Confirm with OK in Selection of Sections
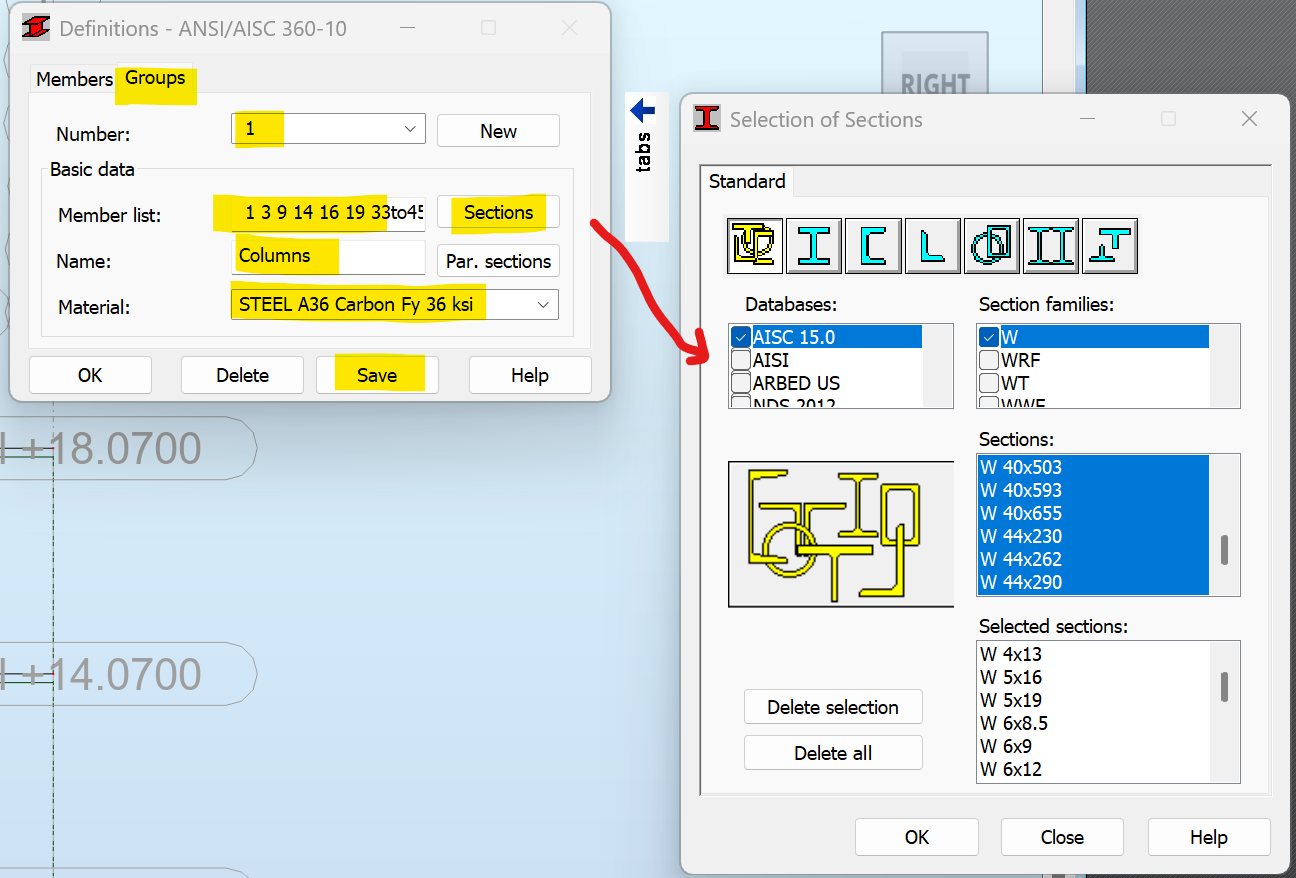 pos(917,837)
